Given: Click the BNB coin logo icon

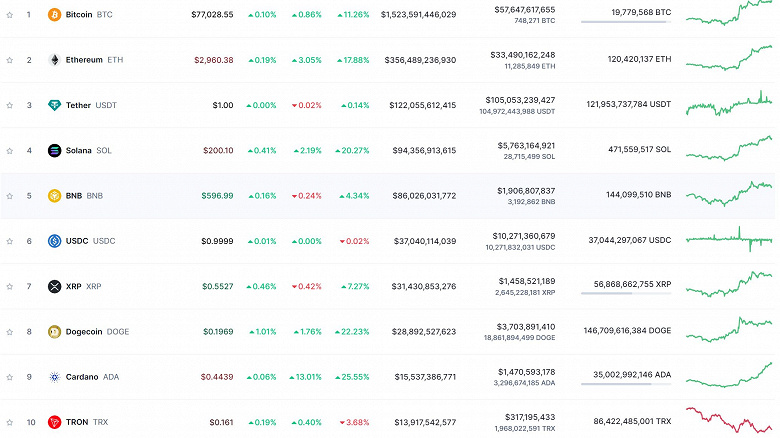Looking at the screenshot, I should [x=54, y=196].
